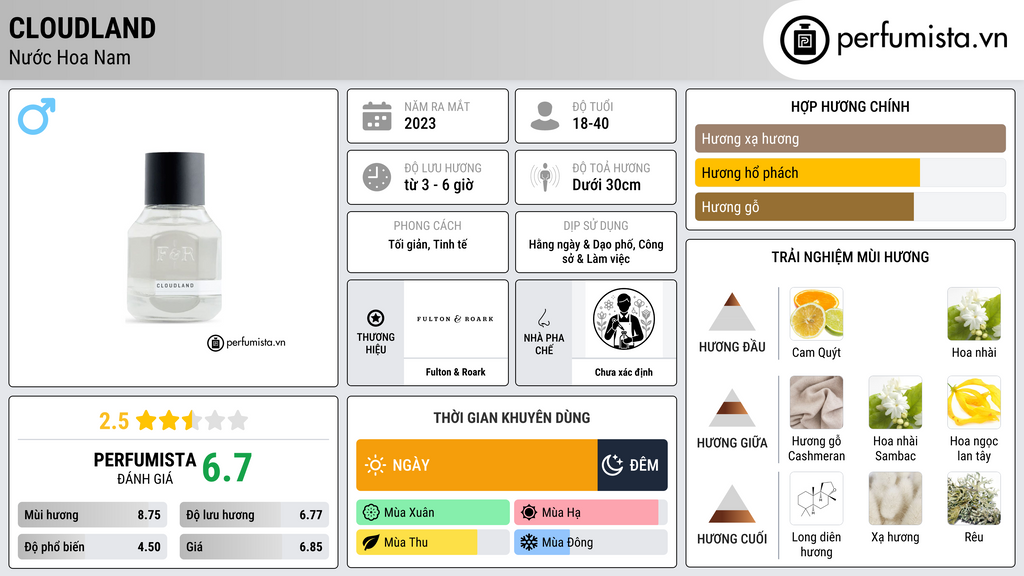Click the Trải nghiệm mùi hương heading
This screenshot has height=576, width=1024.
coord(850,257)
